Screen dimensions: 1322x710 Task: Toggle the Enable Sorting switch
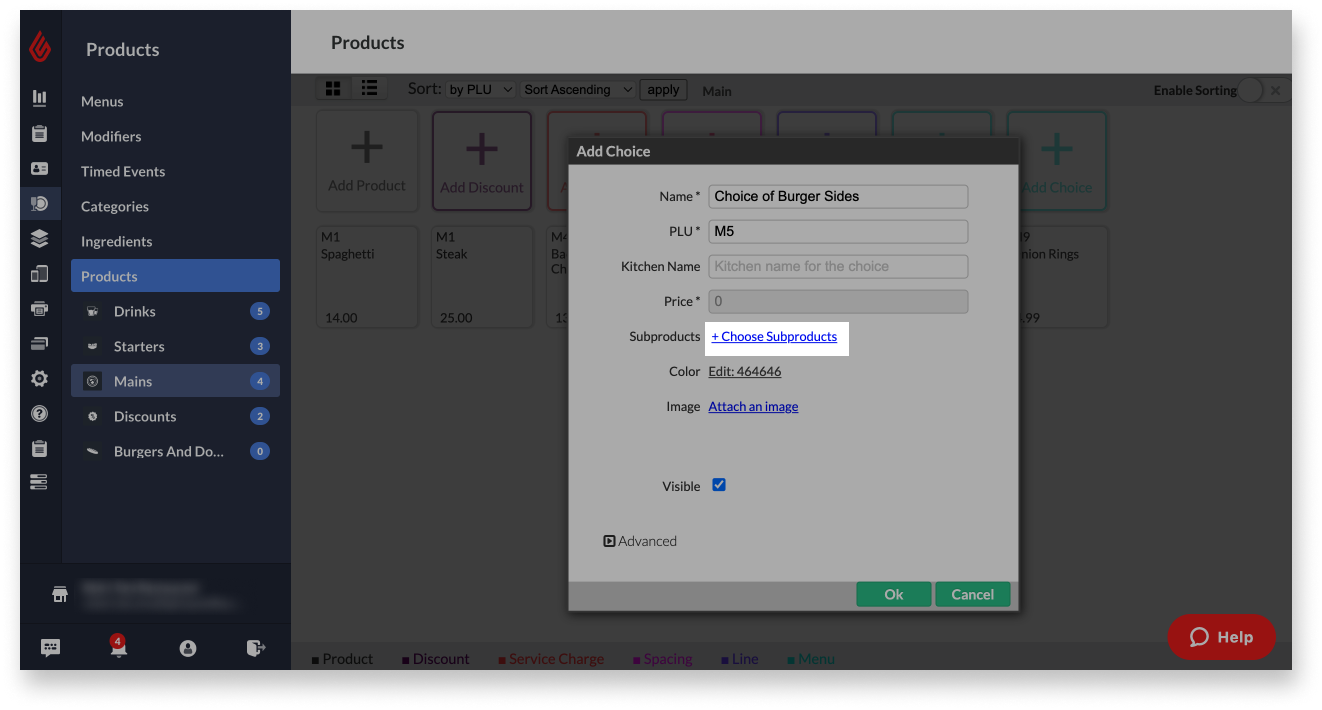coord(1251,90)
